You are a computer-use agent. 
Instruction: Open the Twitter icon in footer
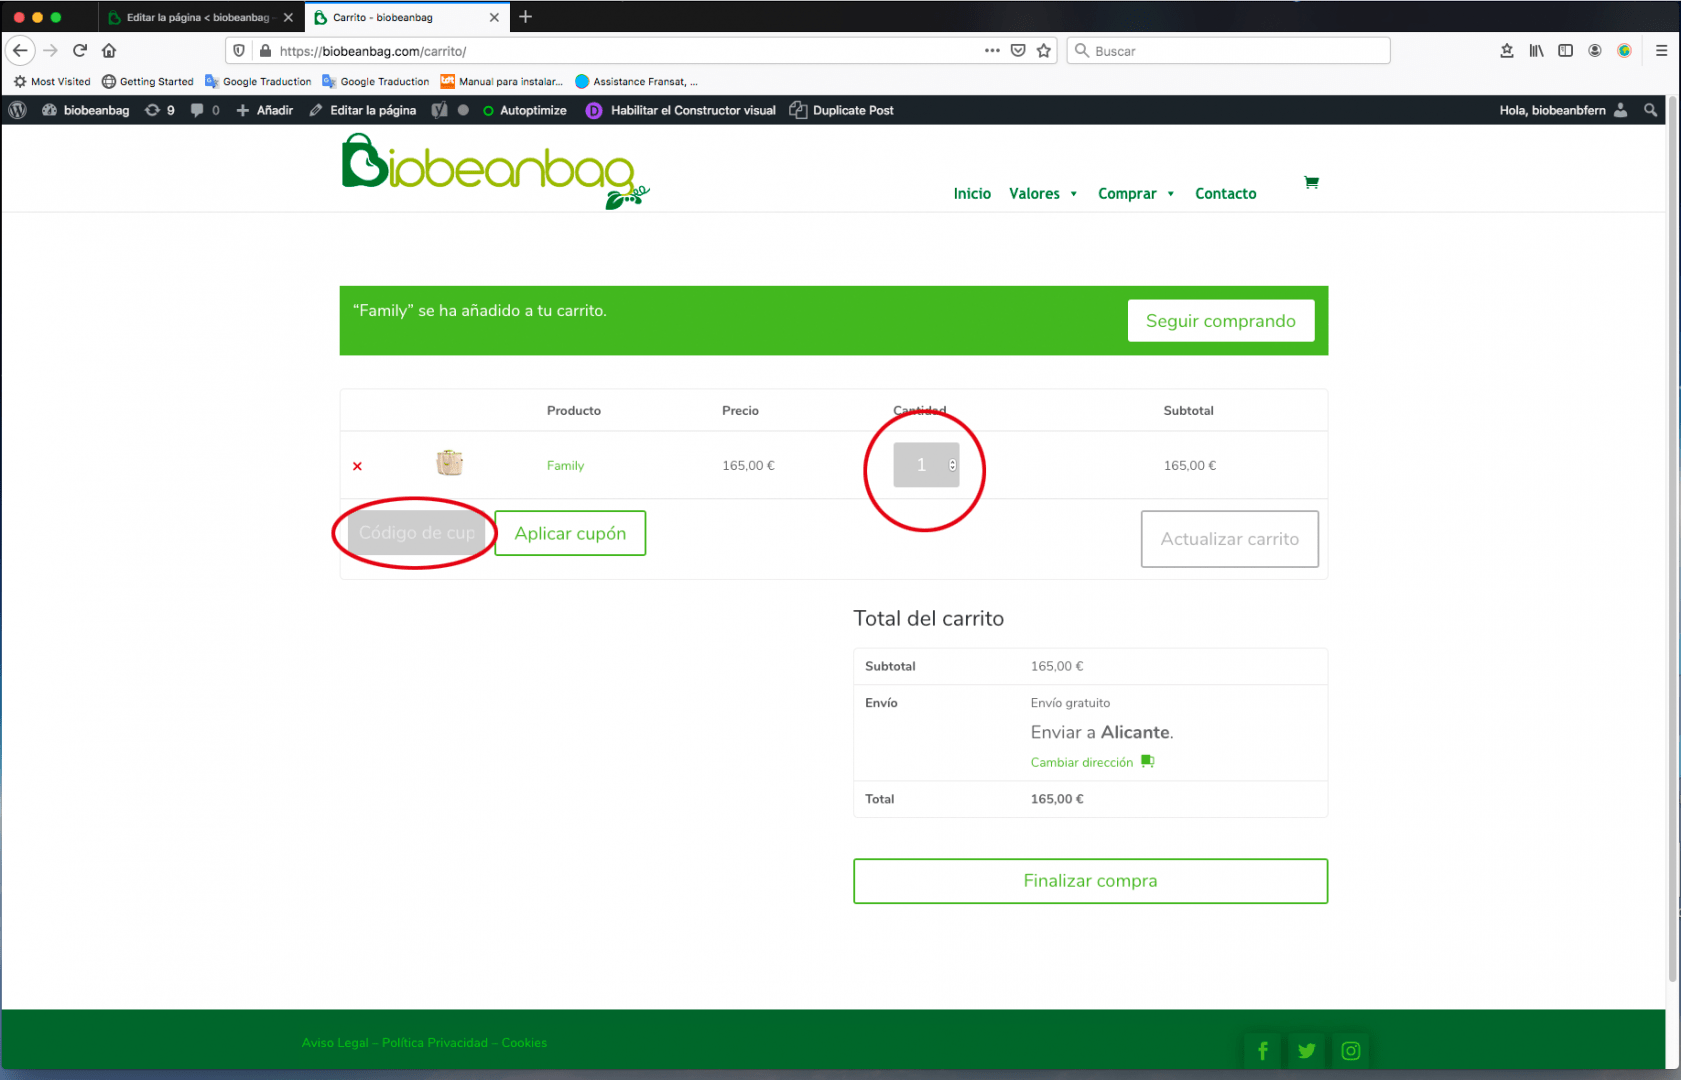[1307, 1050]
